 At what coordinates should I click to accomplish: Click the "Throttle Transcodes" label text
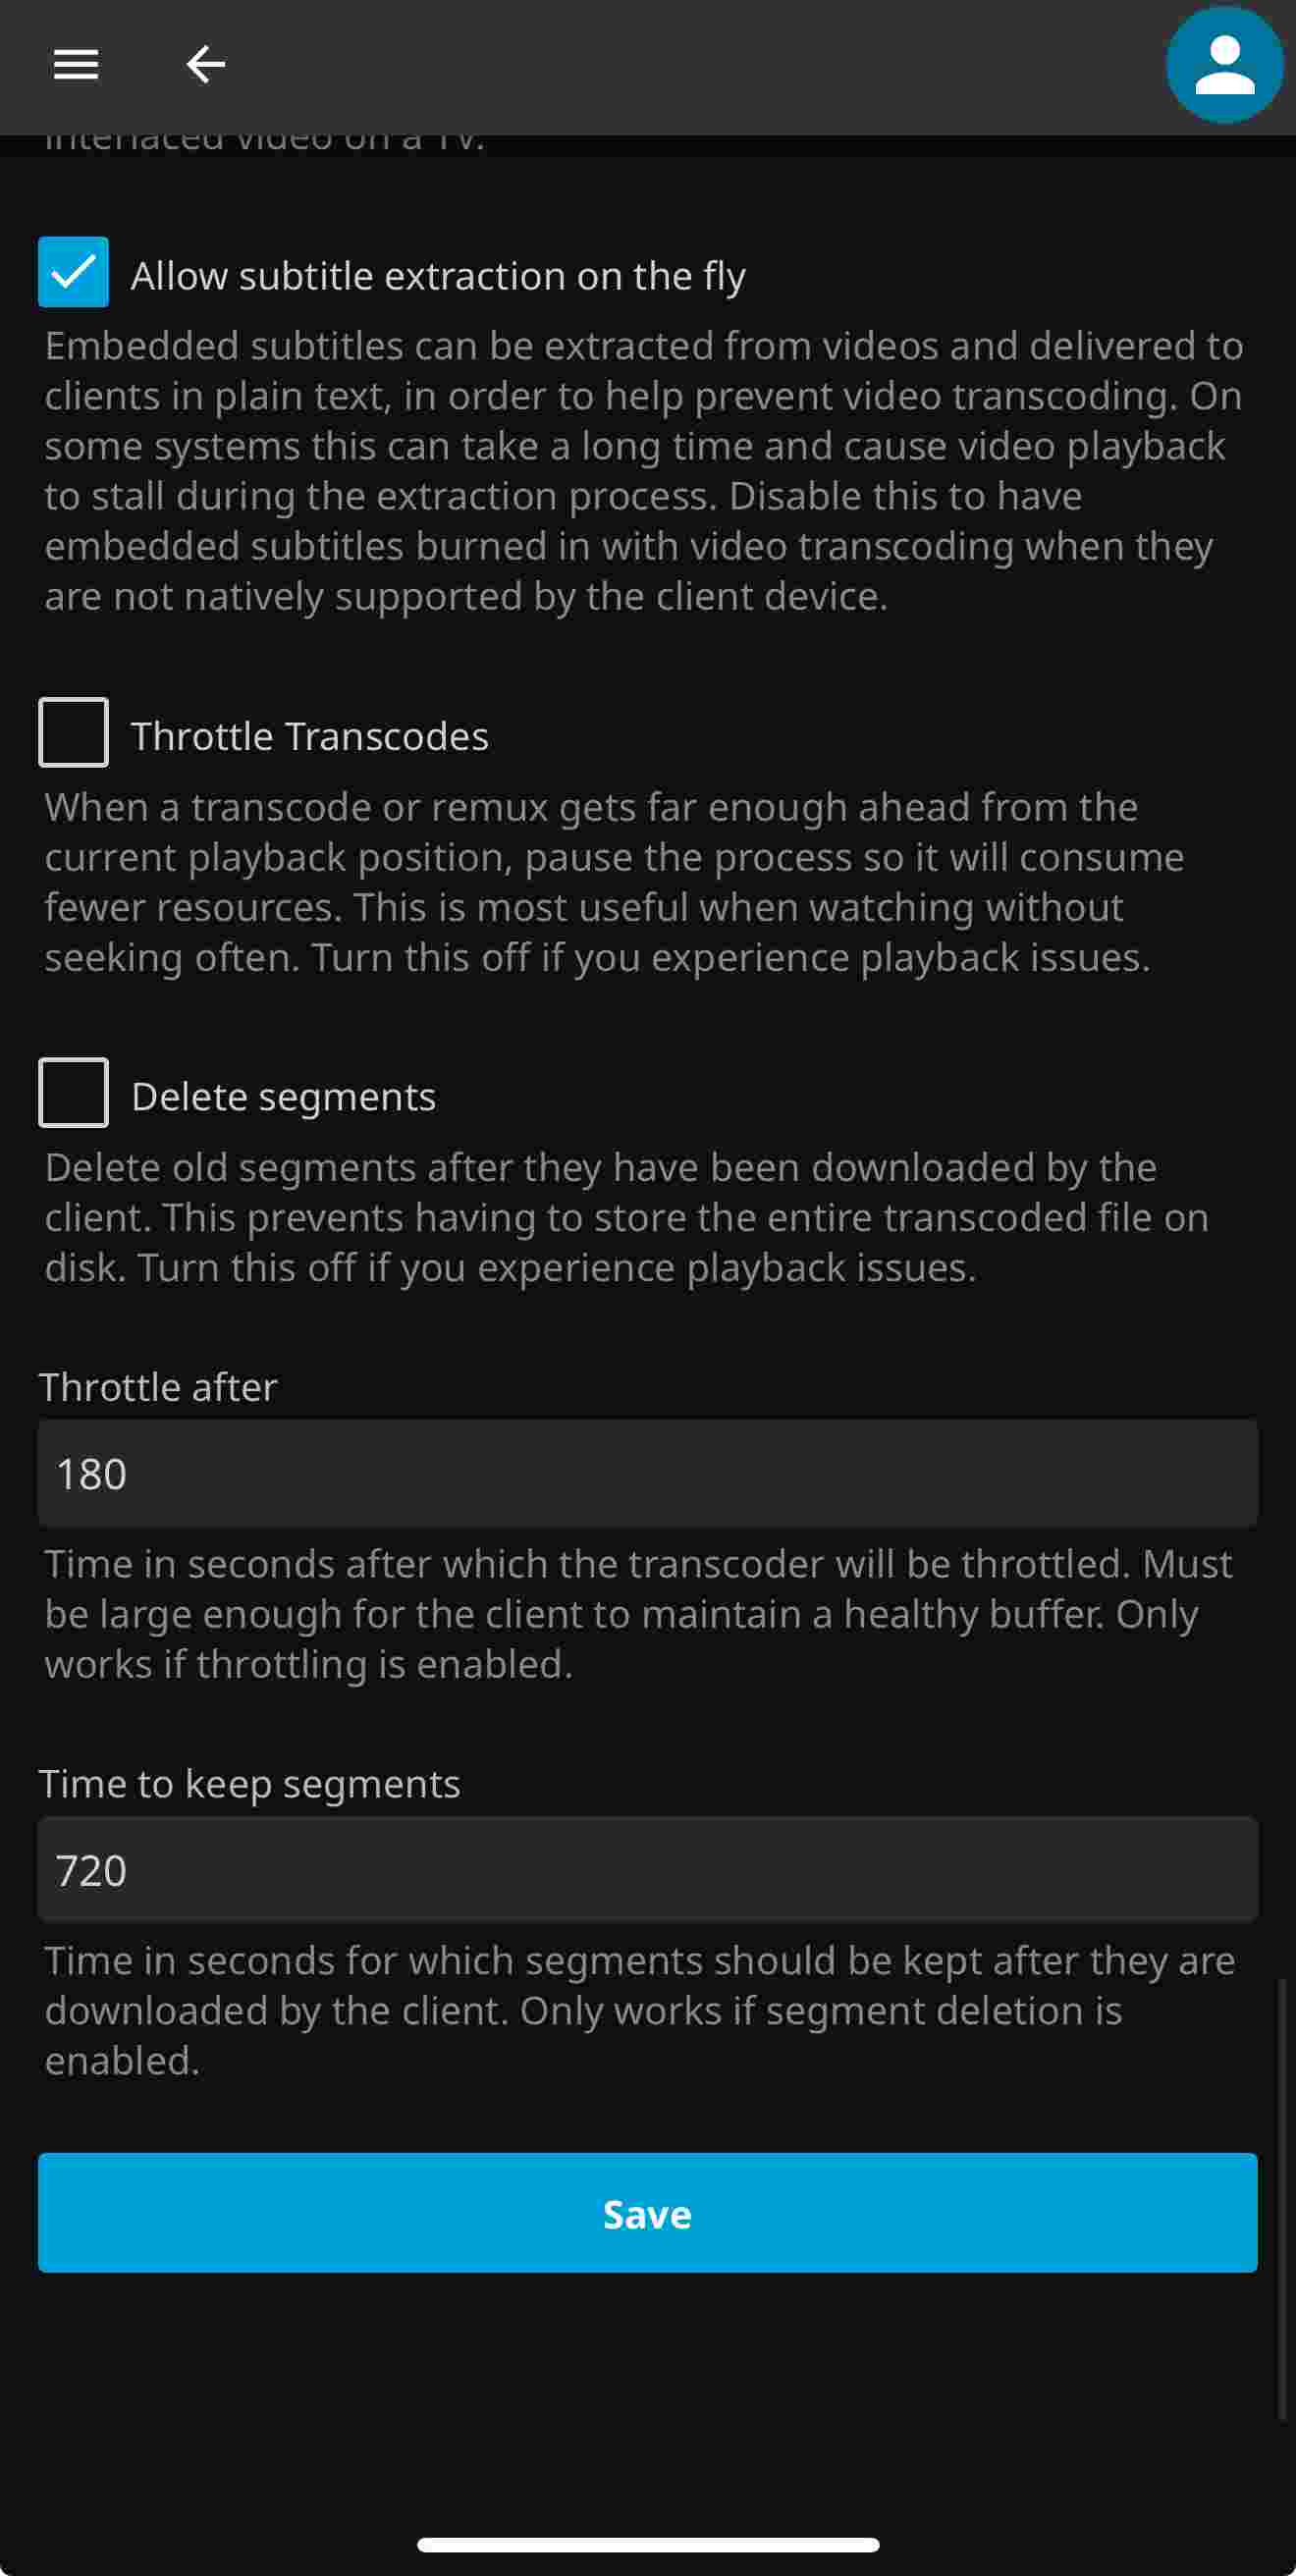coord(310,737)
